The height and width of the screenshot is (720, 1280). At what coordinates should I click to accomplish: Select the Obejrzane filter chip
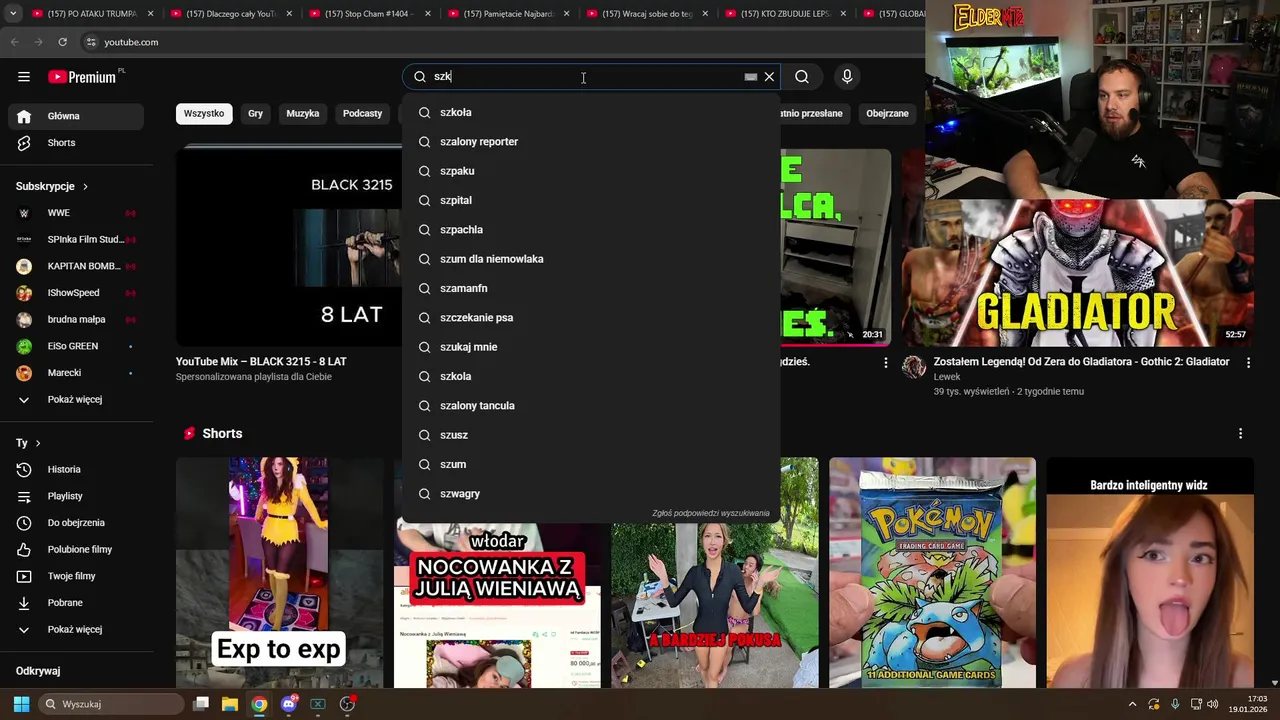[x=887, y=113]
